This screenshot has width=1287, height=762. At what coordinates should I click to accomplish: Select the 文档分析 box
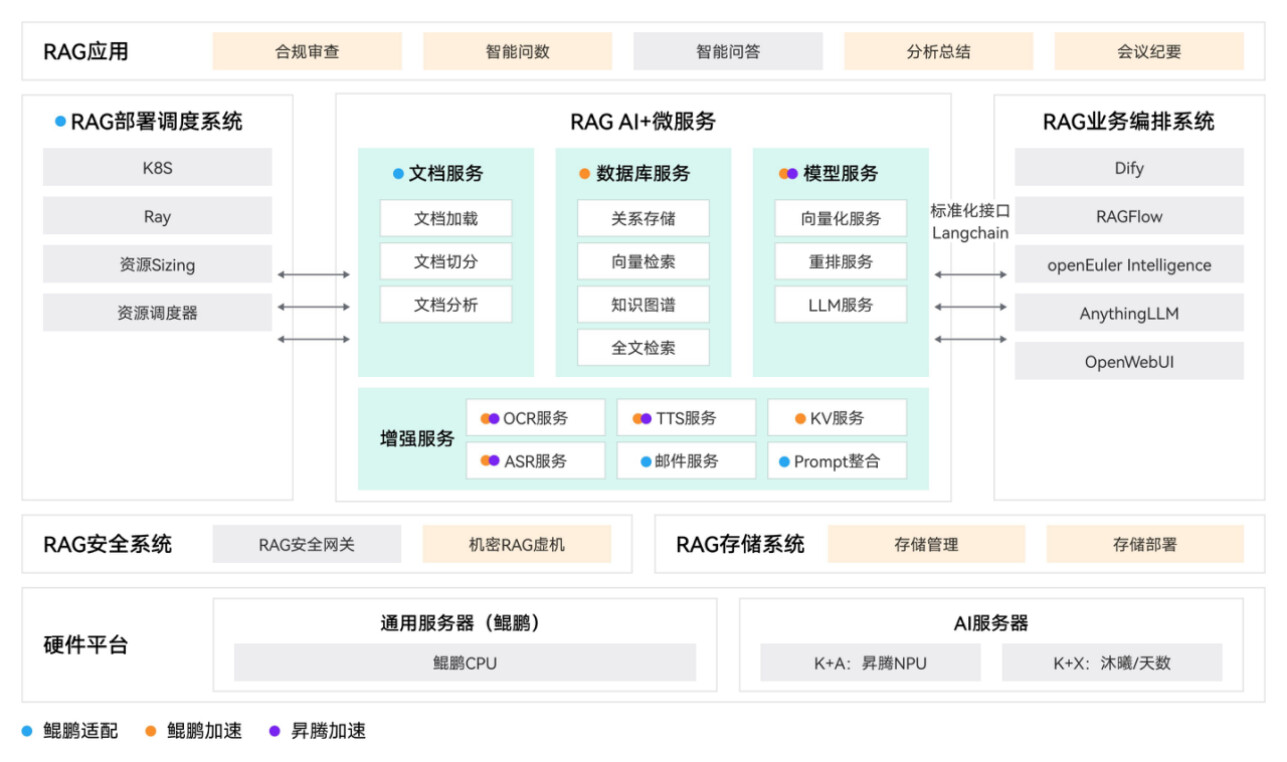[446, 304]
